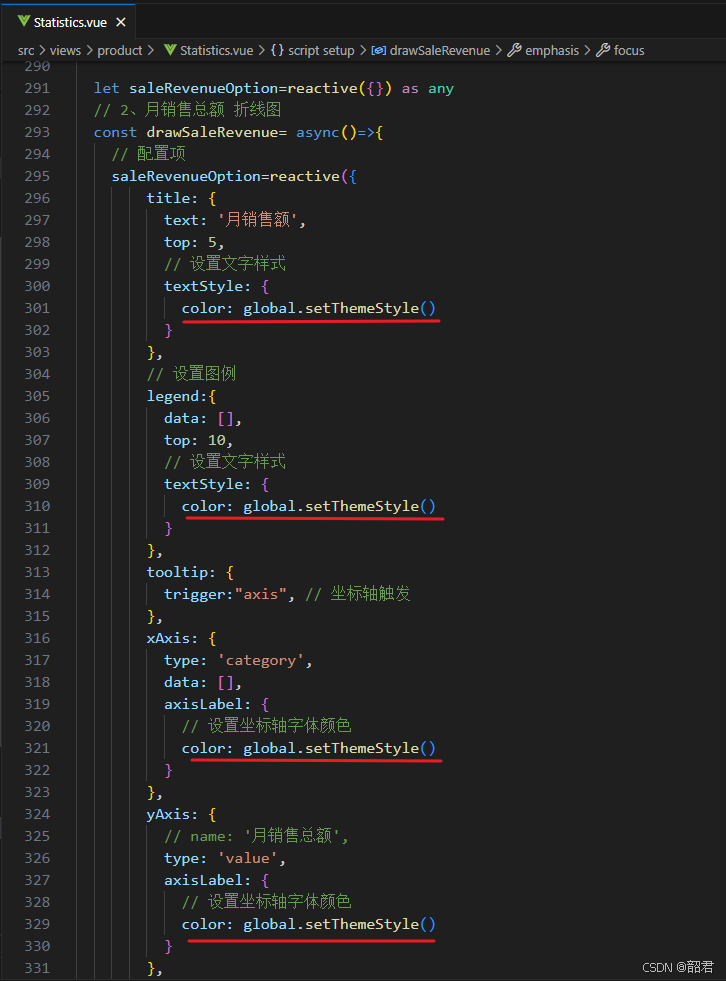
Task: Click the chevron after views breadcrumb
Action: [89, 51]
